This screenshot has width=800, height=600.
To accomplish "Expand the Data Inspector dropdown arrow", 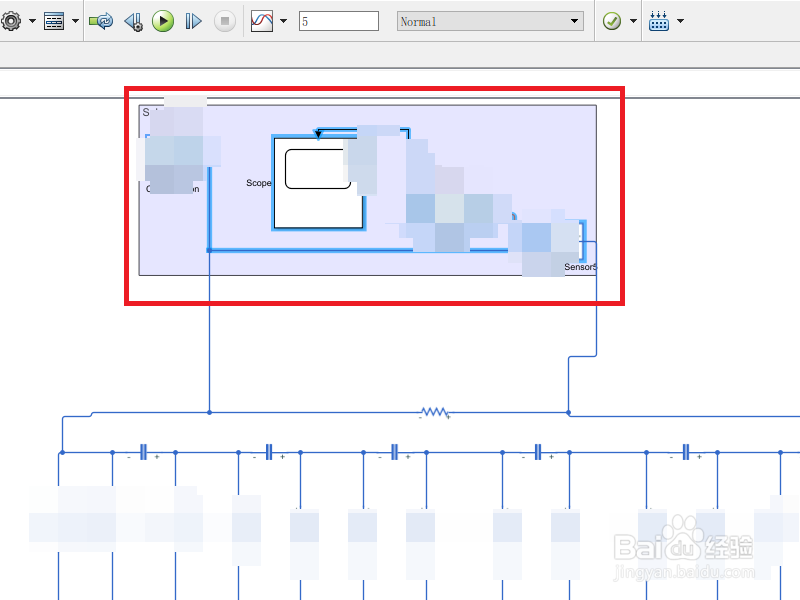I will click(x=283, y=21).
